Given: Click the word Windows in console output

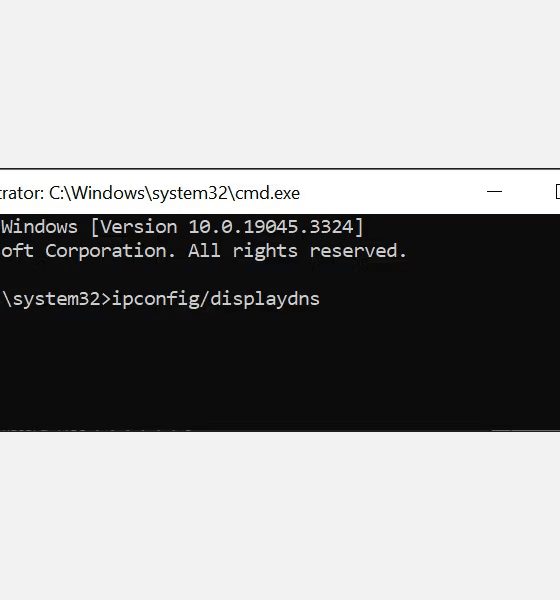Looking at the screenshot, I should coord(39,227).
